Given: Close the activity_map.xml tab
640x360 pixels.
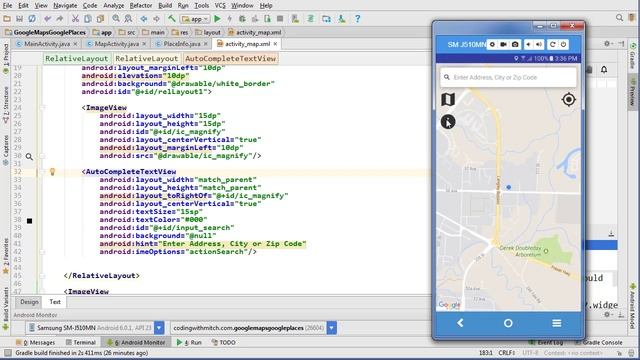Looking at the screenshot, I should coord(276,44).
